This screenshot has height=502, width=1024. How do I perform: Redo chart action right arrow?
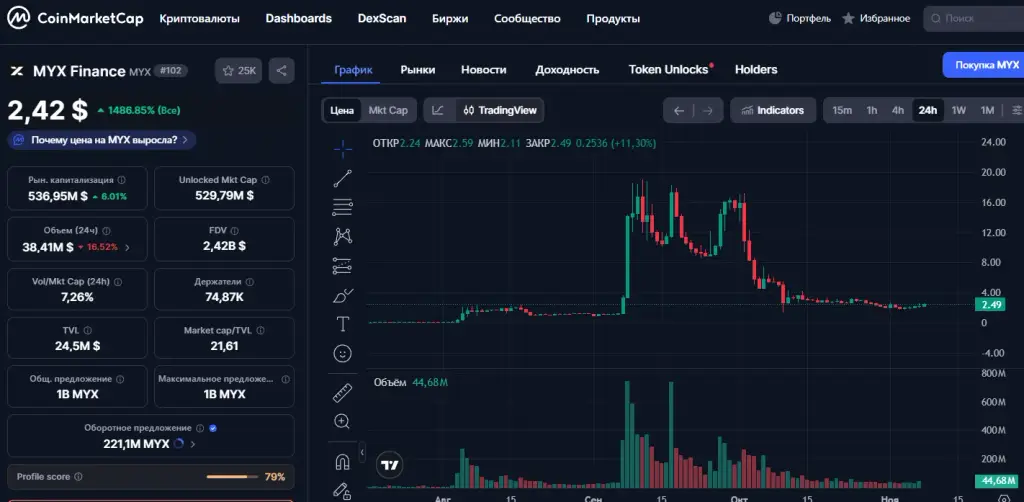(x=707, y=110)
